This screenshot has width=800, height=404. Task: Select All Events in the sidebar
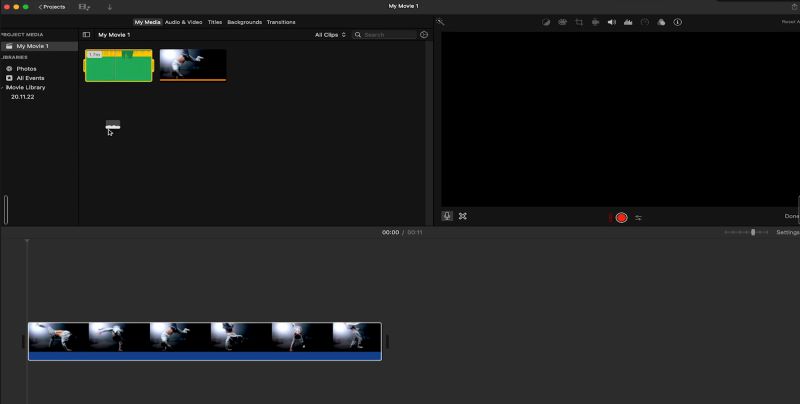coord(30,78)
